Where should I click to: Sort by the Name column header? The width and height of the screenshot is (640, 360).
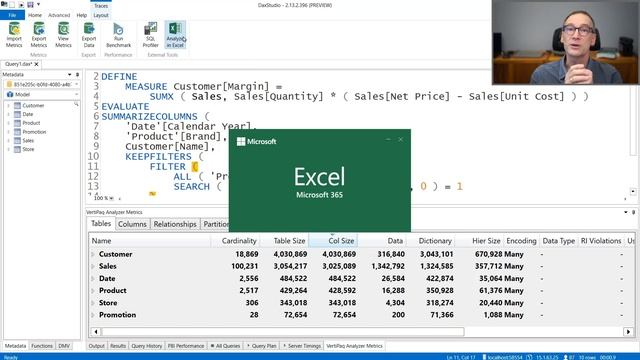[x=150, y=241]
